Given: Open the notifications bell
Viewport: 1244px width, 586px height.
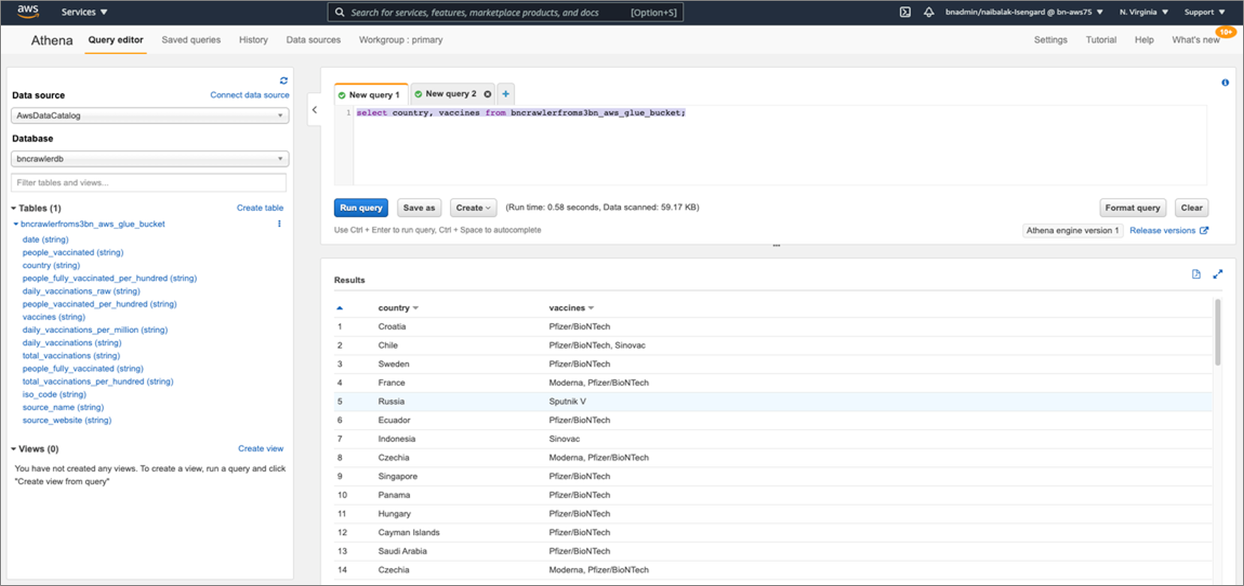Looking at the screenshot, I should coord(930,12).
